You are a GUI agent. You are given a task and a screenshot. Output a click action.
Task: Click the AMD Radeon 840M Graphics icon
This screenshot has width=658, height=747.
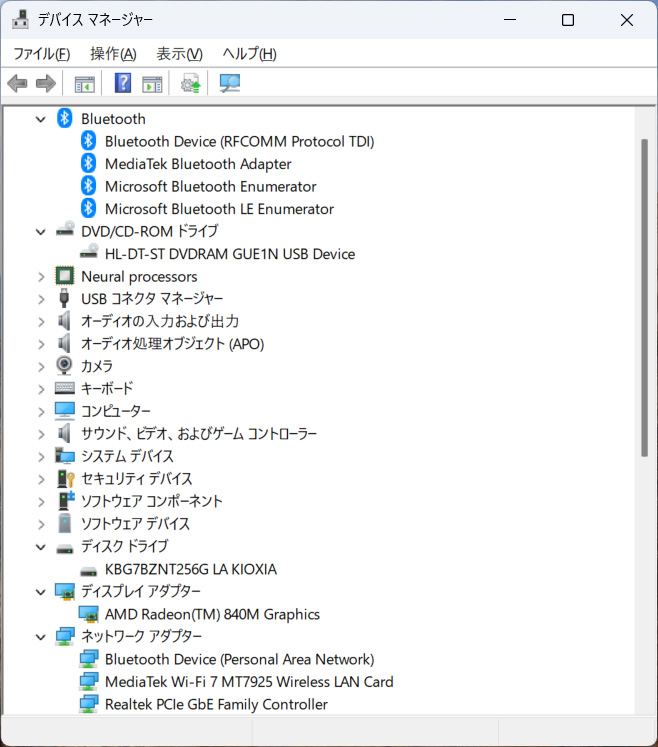tap(89, 614)
